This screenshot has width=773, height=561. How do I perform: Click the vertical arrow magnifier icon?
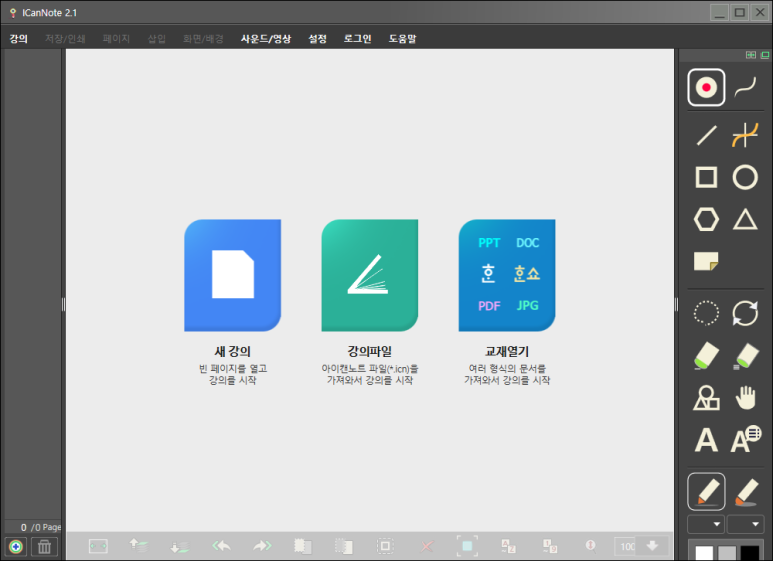point(590,546)
